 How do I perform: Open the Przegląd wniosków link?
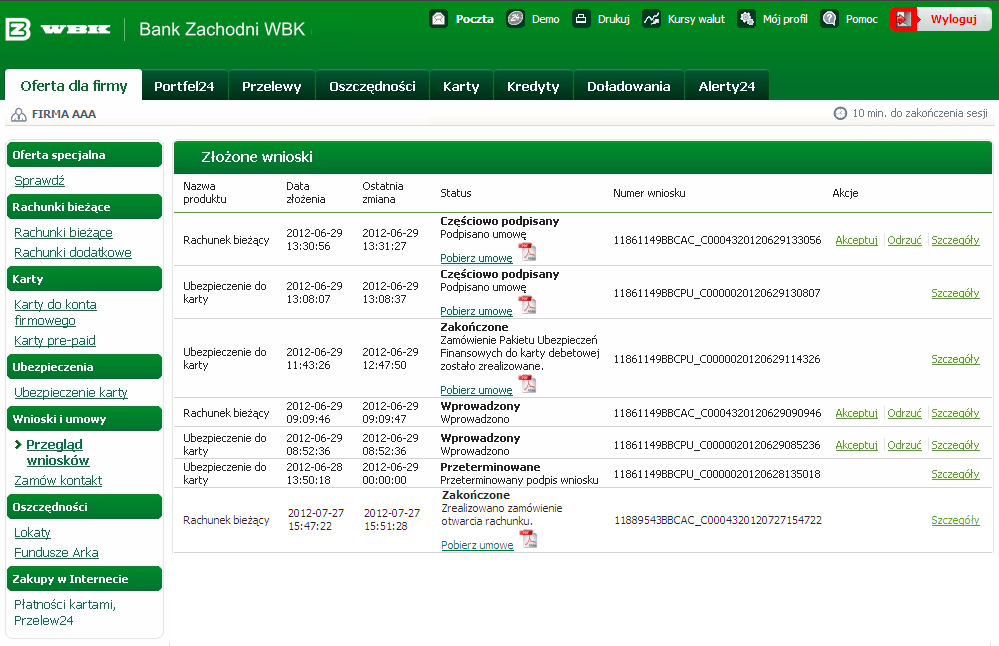coord(57,452)
